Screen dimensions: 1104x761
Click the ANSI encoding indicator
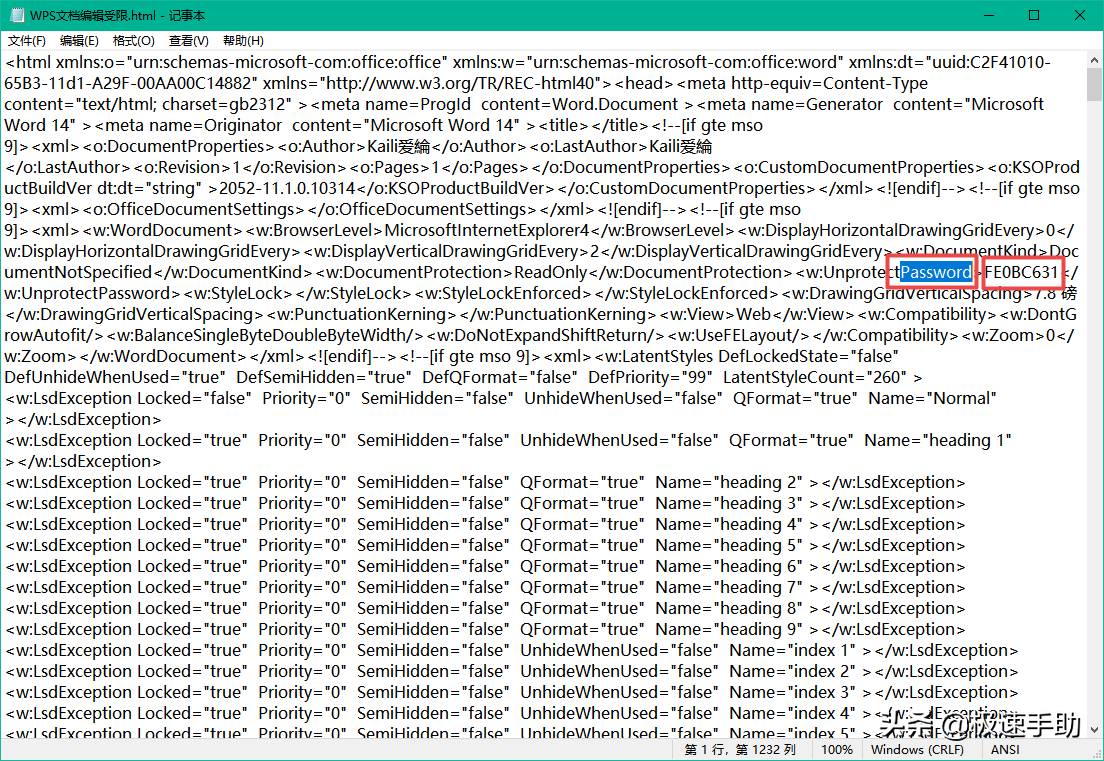(x=1005, y=749)
